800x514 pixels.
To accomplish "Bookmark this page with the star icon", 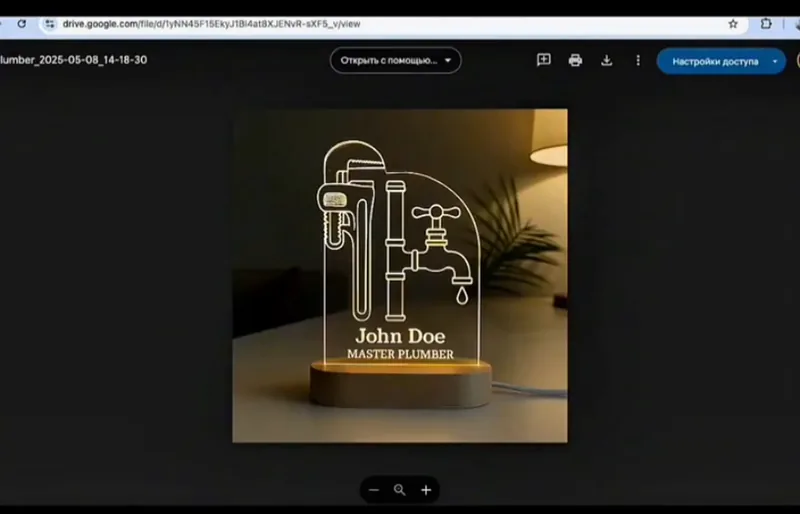I will pyautogui.click(x=733, y=24).
